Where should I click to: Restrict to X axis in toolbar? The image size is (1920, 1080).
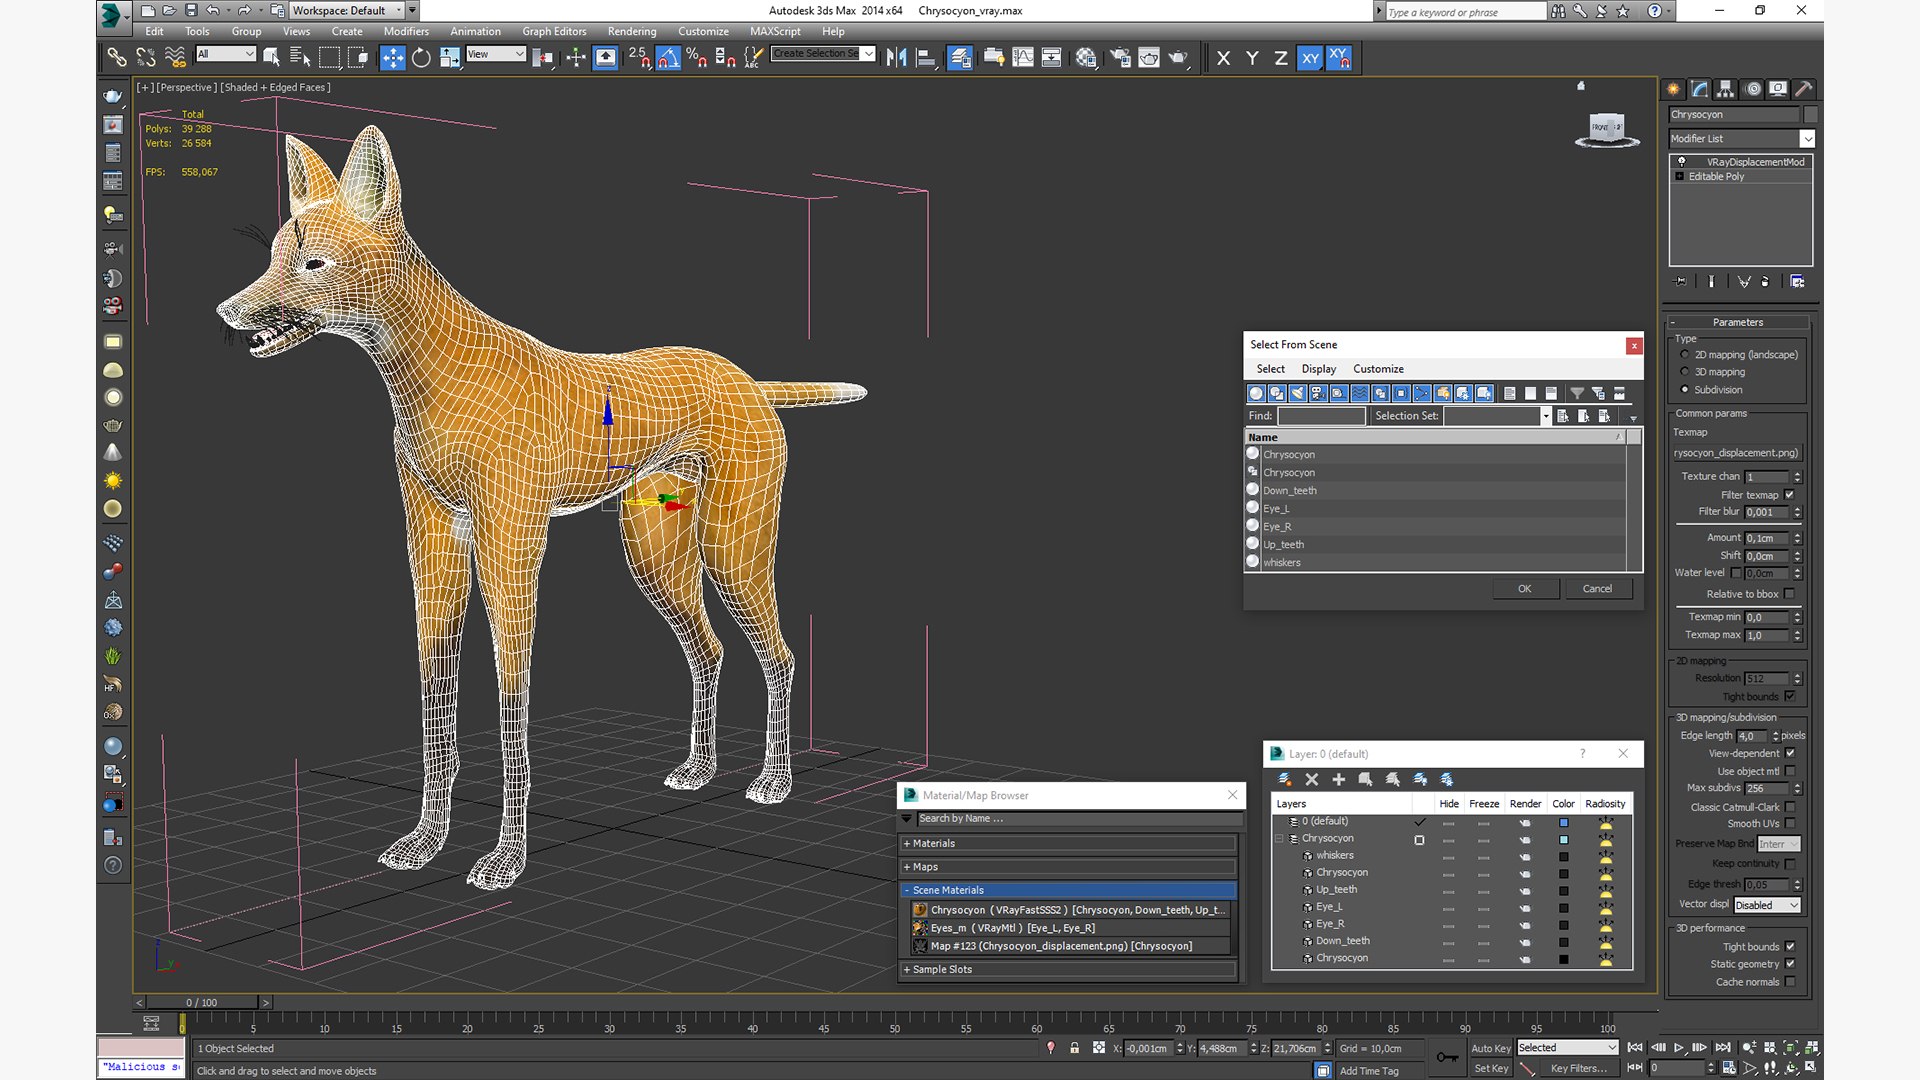(1223, 58)
